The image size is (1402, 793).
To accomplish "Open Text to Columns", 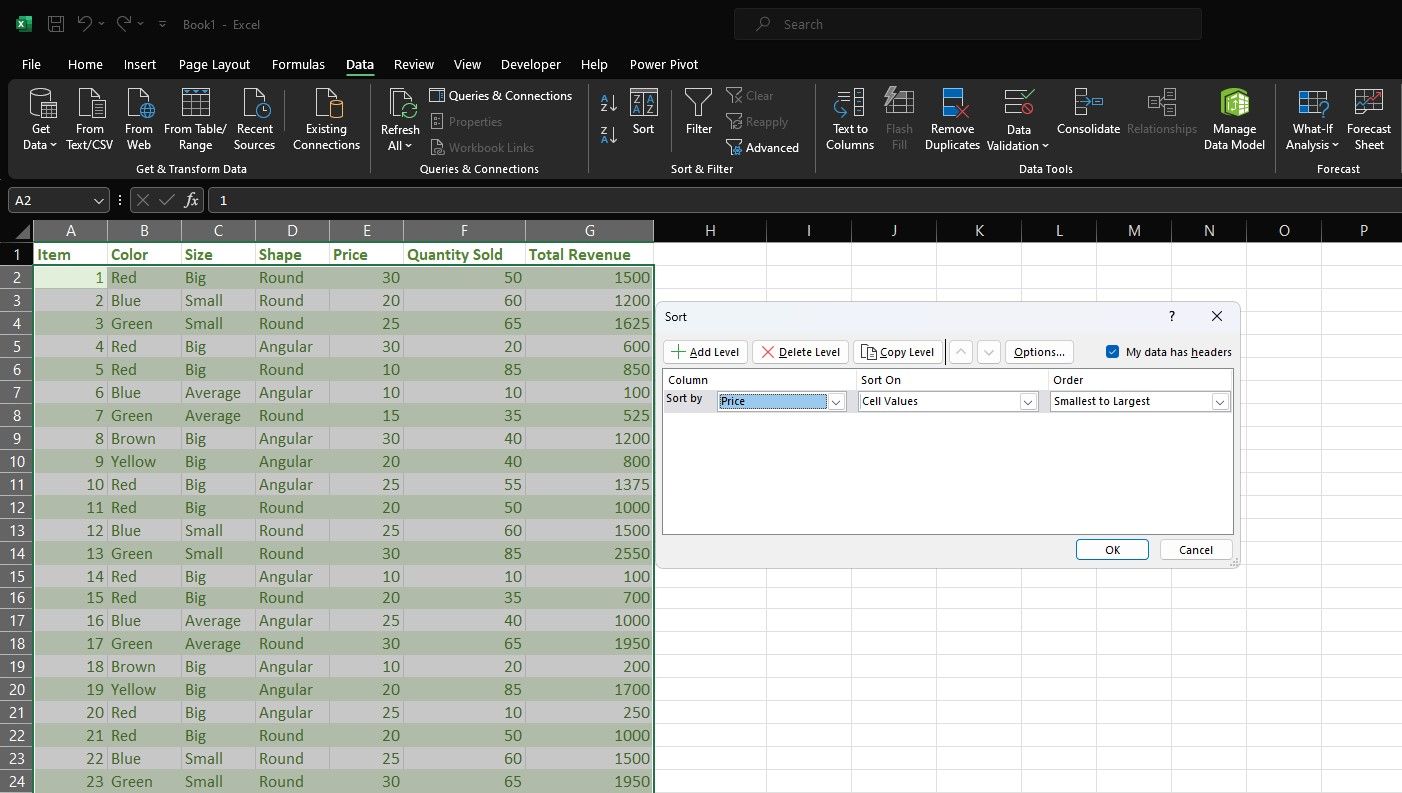I will click(x=848, y=118).
